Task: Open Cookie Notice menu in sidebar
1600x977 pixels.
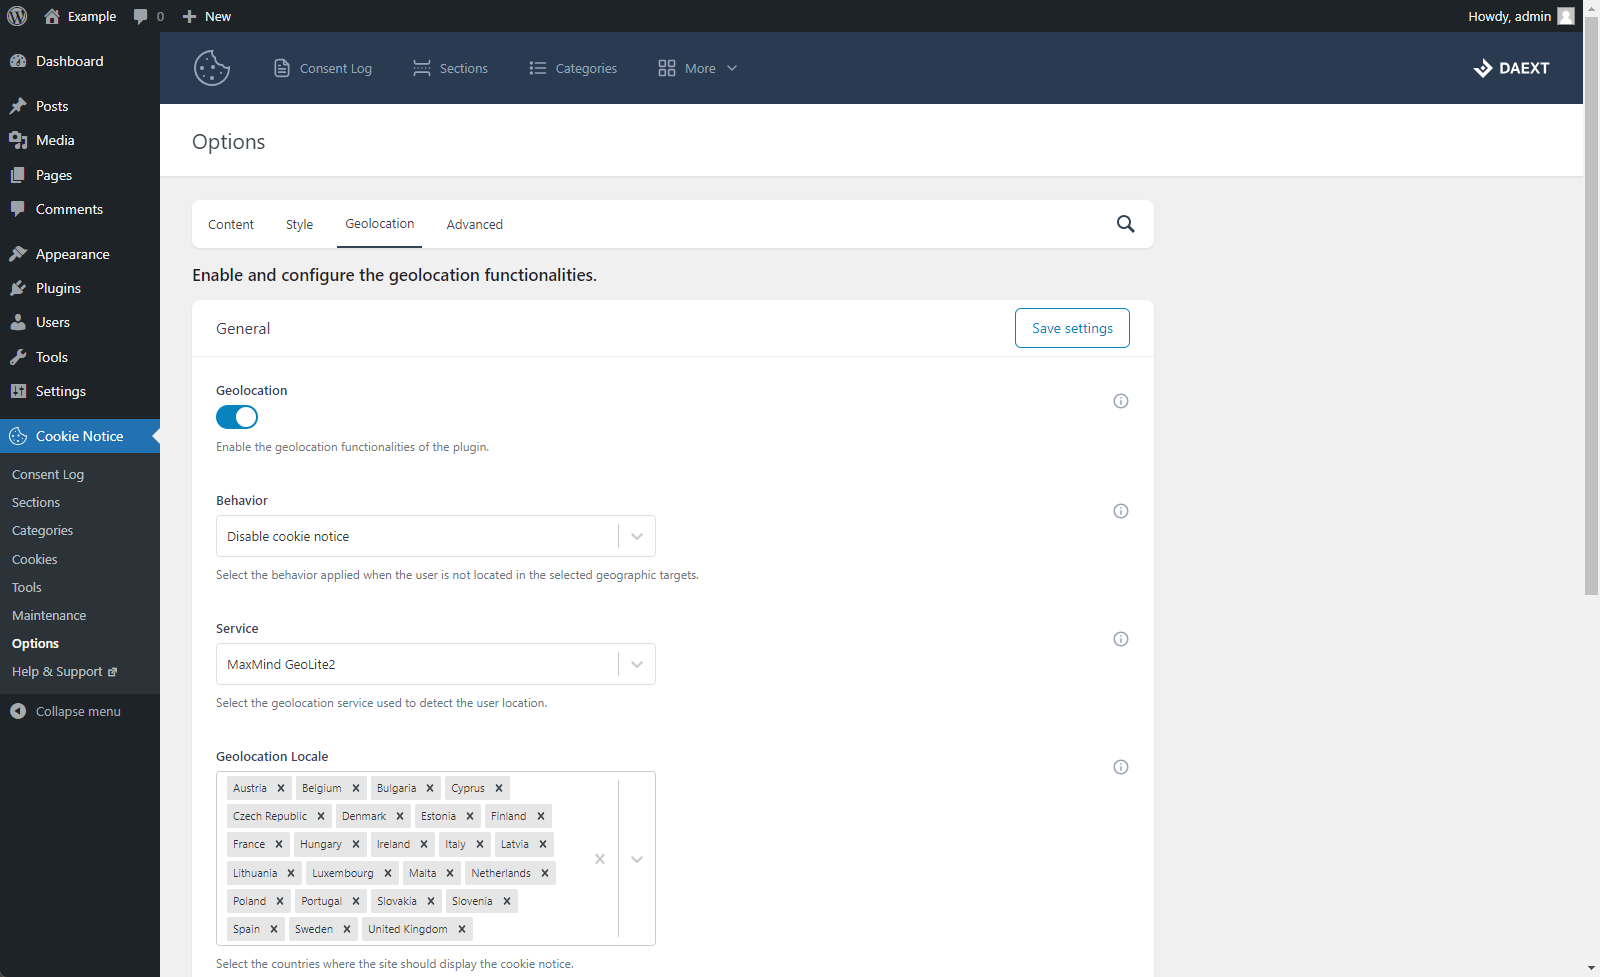Action: click(80, 436)
